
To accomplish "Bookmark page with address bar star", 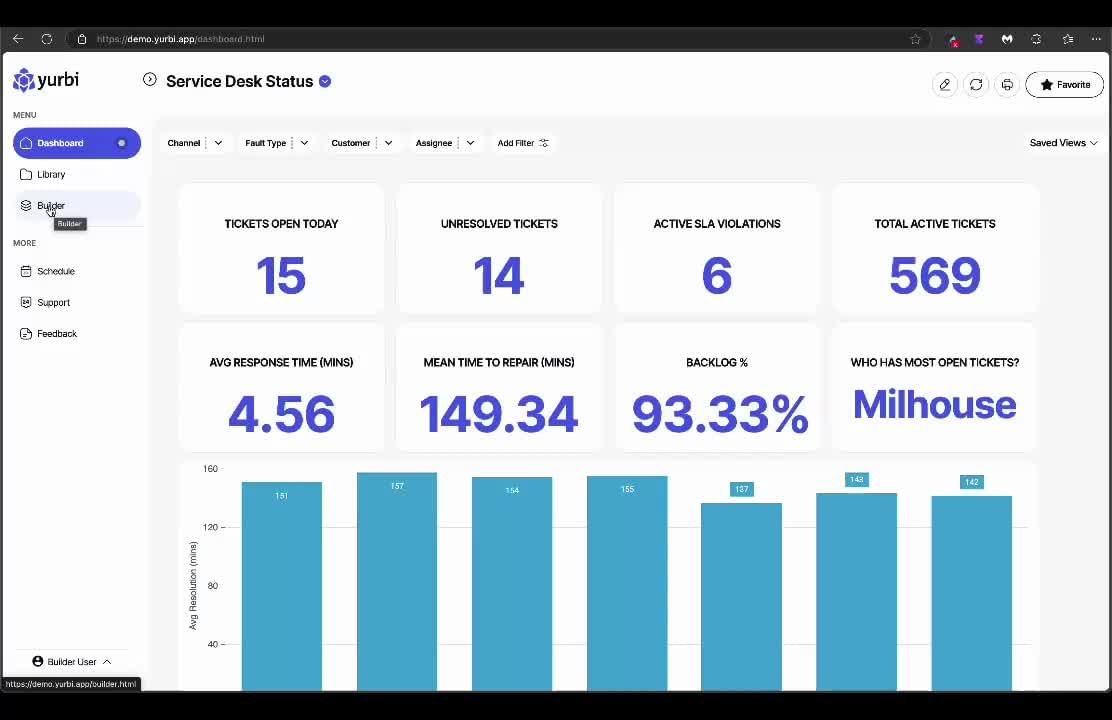I will pos(915,39).
